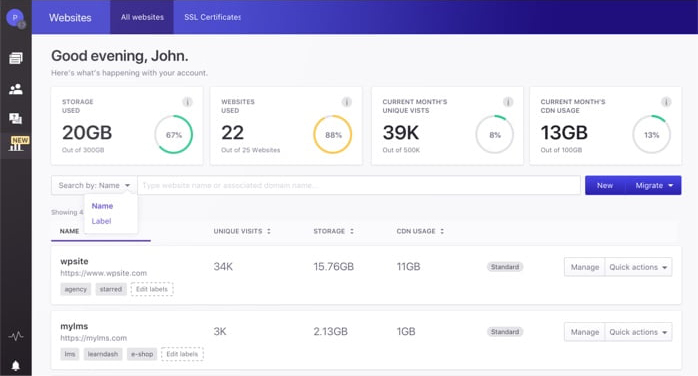Open the user profile avatar
This screenshot has width=698, height=376.
click(x=16, y=18)
